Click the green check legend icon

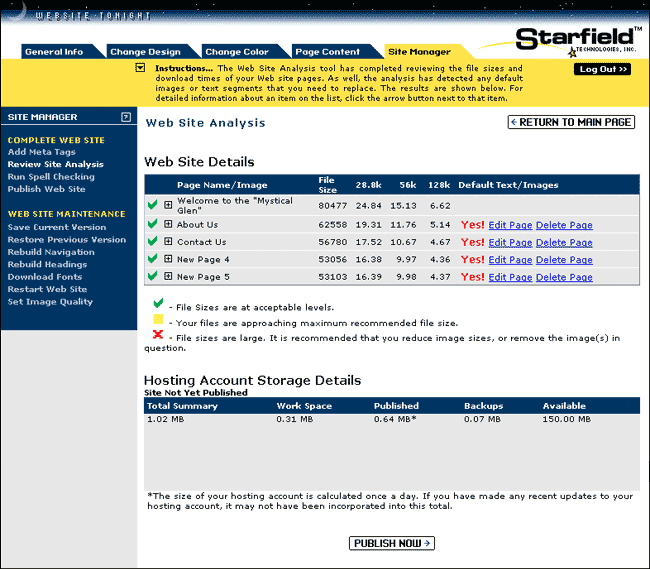point(158,303)
